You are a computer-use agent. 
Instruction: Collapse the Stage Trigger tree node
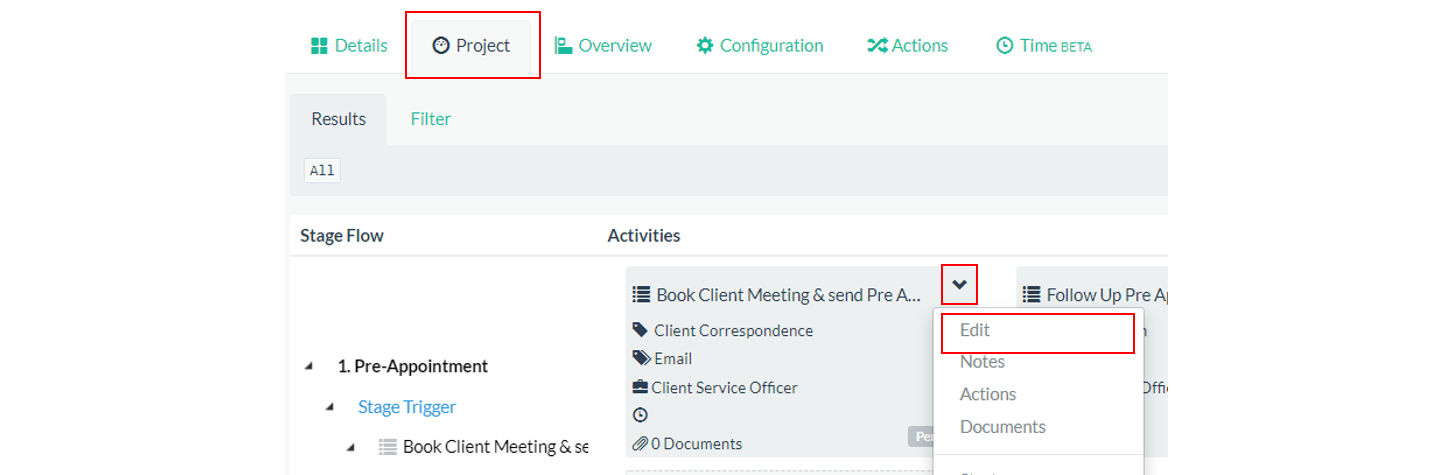pyautogui.click(x=329, y=407)
